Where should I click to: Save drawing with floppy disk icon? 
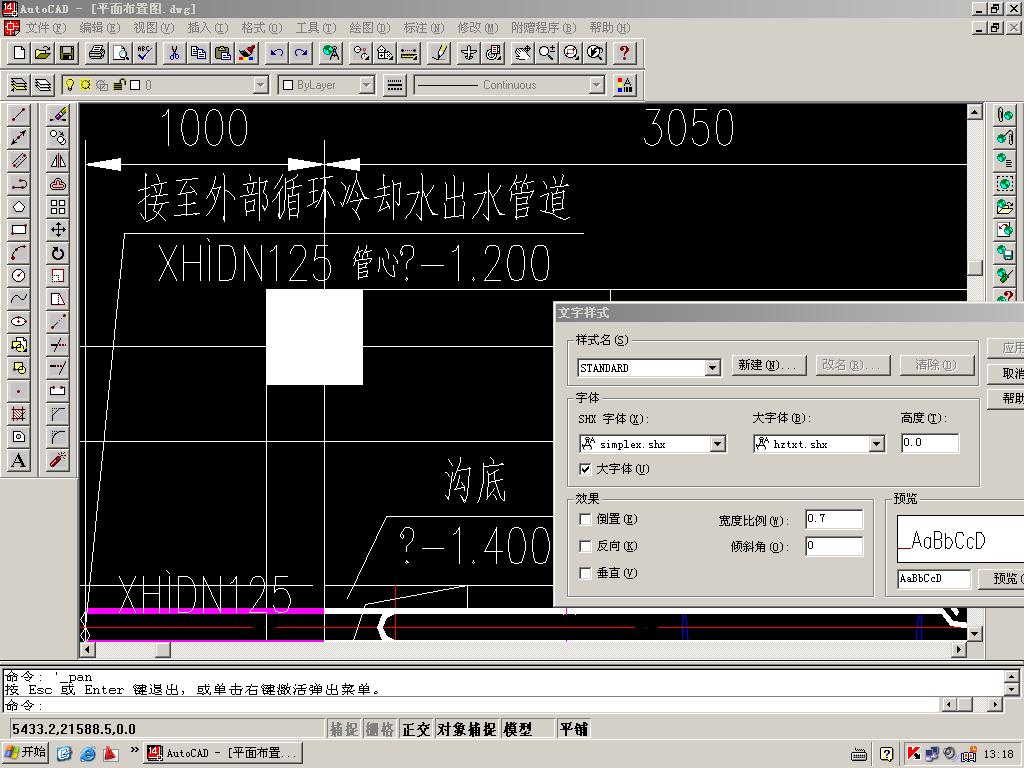tap(67, 53)
